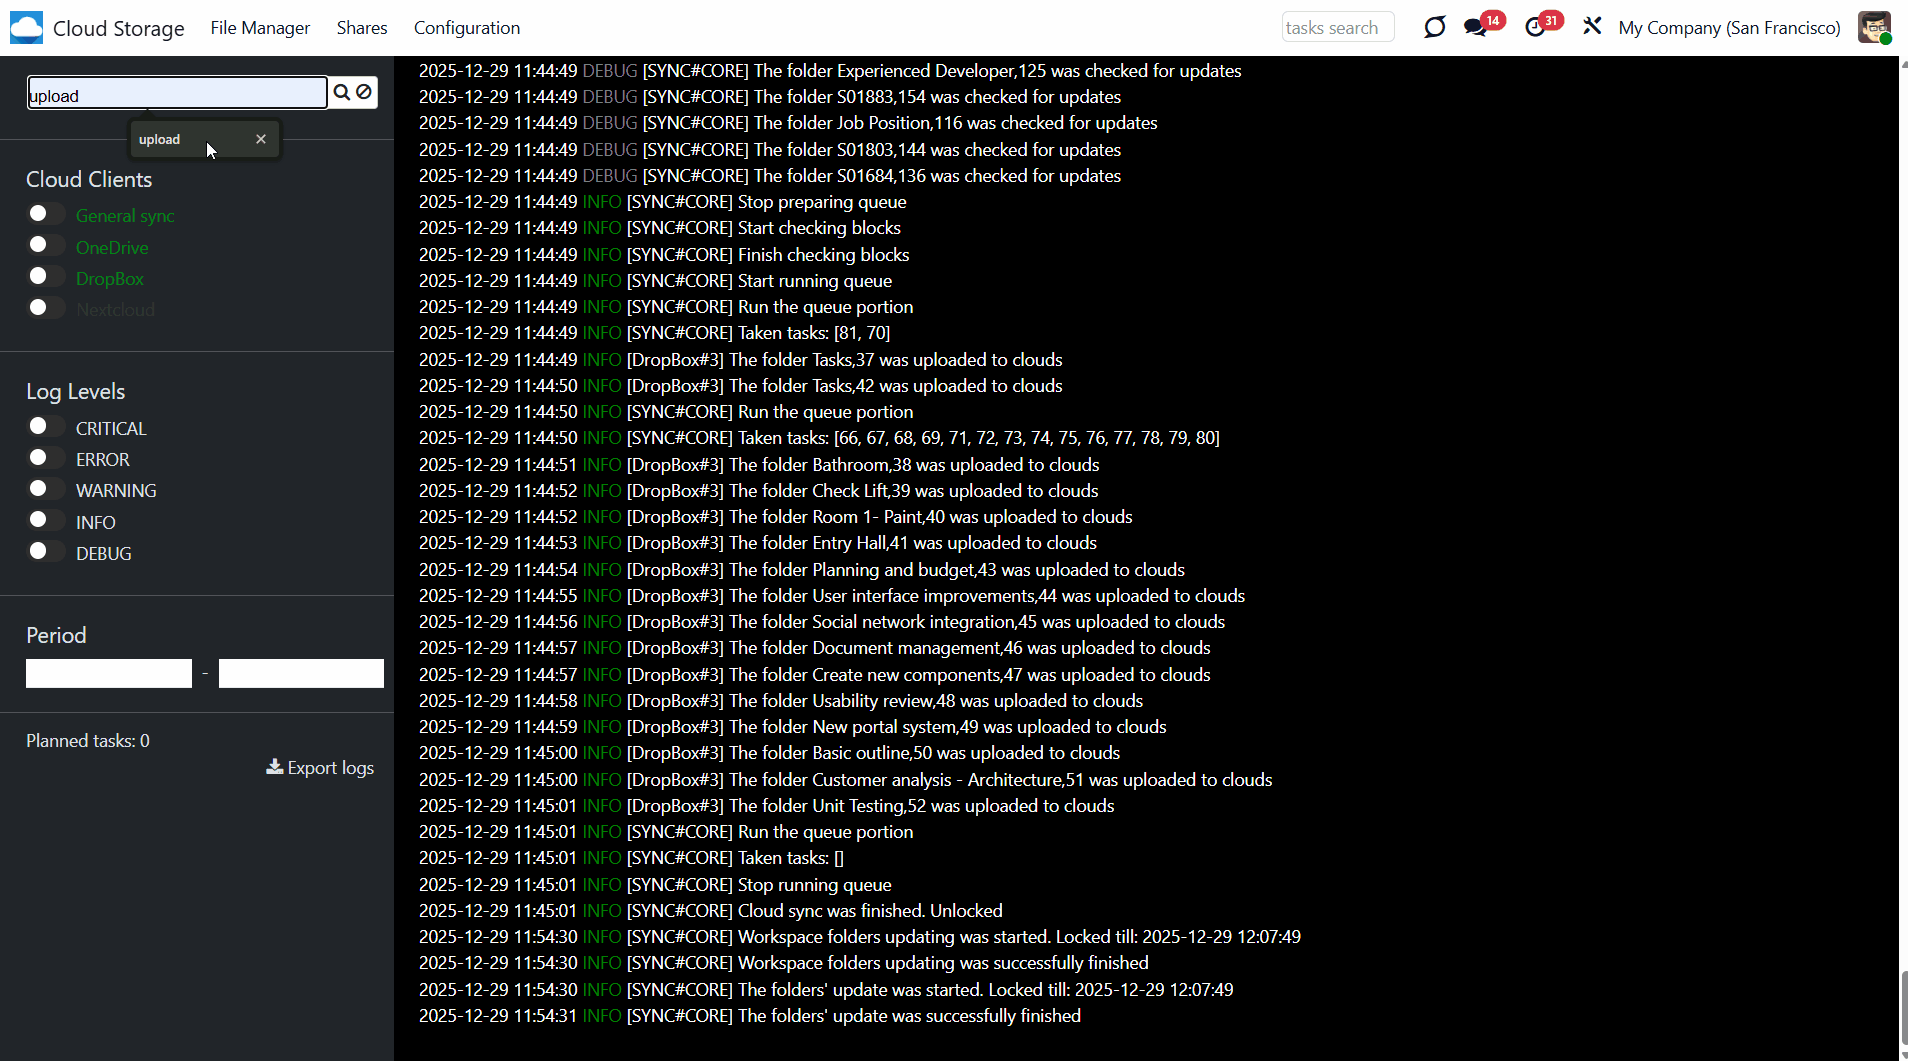Enable the ERROR log level filter

46,458
